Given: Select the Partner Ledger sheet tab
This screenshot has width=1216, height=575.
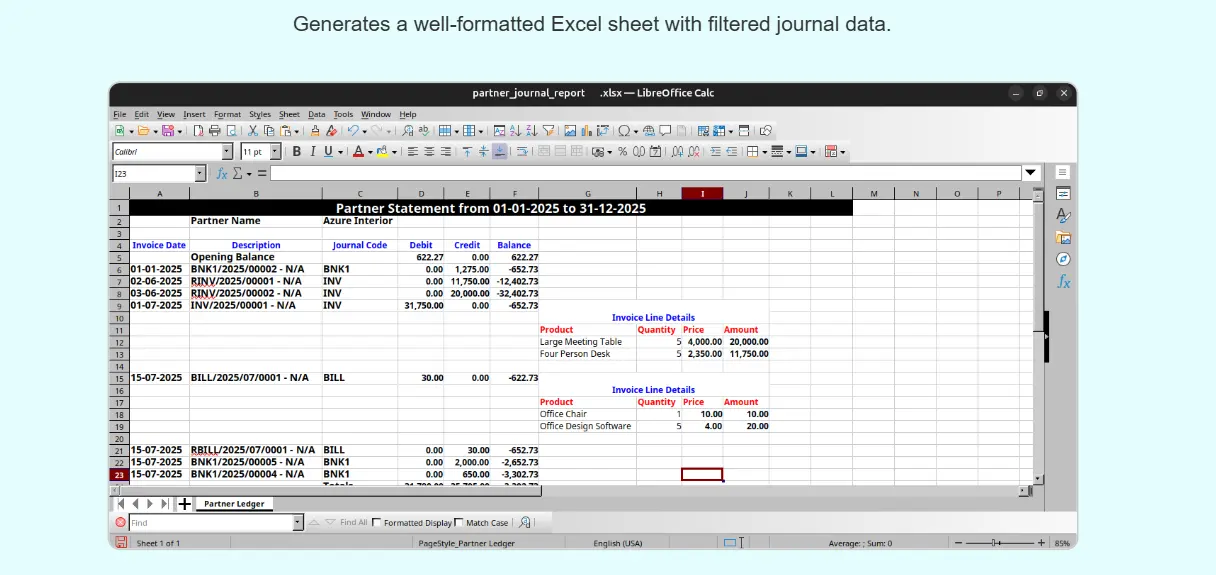Looking at the screenshot, I should (x=234, y=504).
